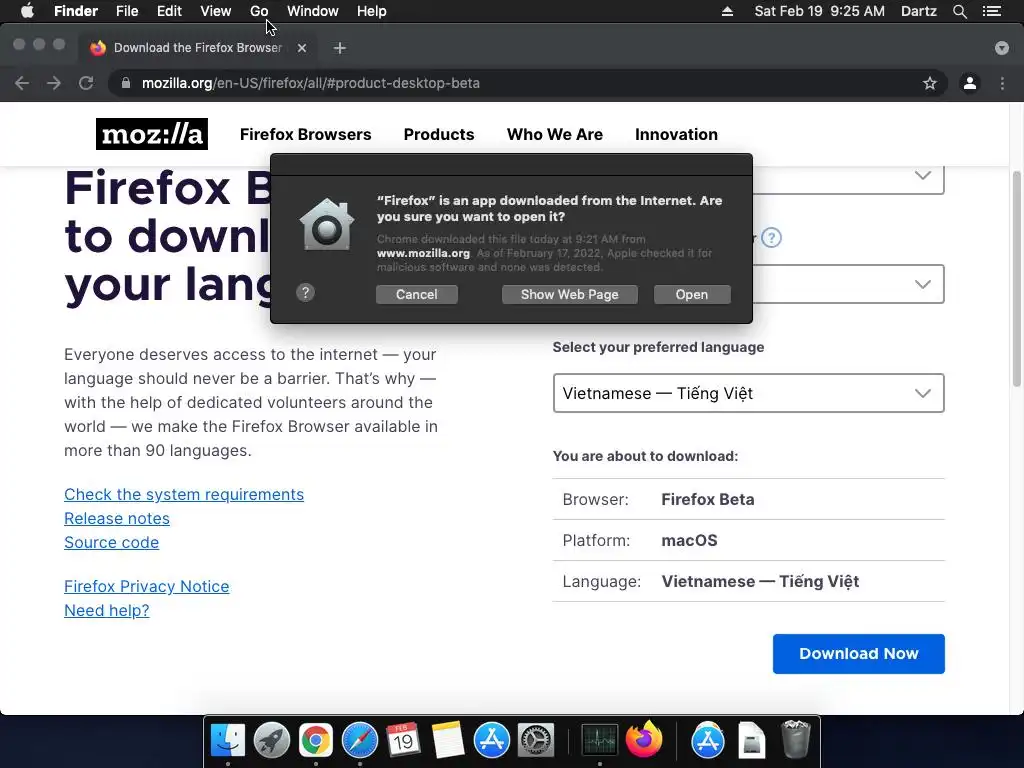Viewport: 1024px width, 768px height.
Task: Click Cancel in the Firefox dialog
Action: [x=417, y=295]
